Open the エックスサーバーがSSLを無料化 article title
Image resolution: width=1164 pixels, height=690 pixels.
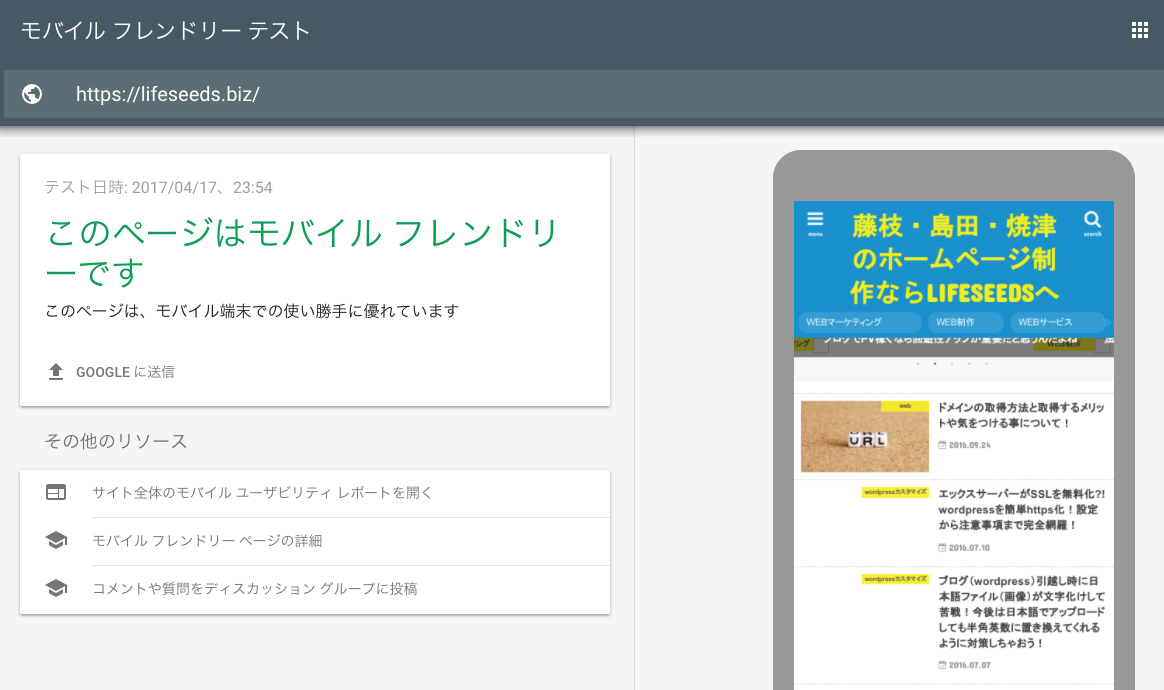1020,509
